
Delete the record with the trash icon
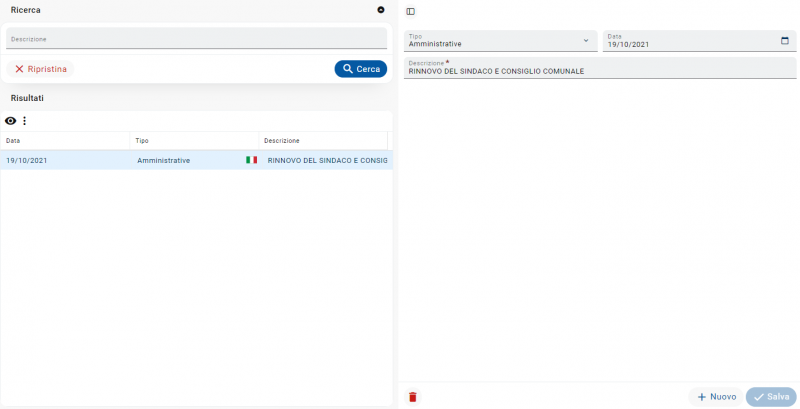413,397
